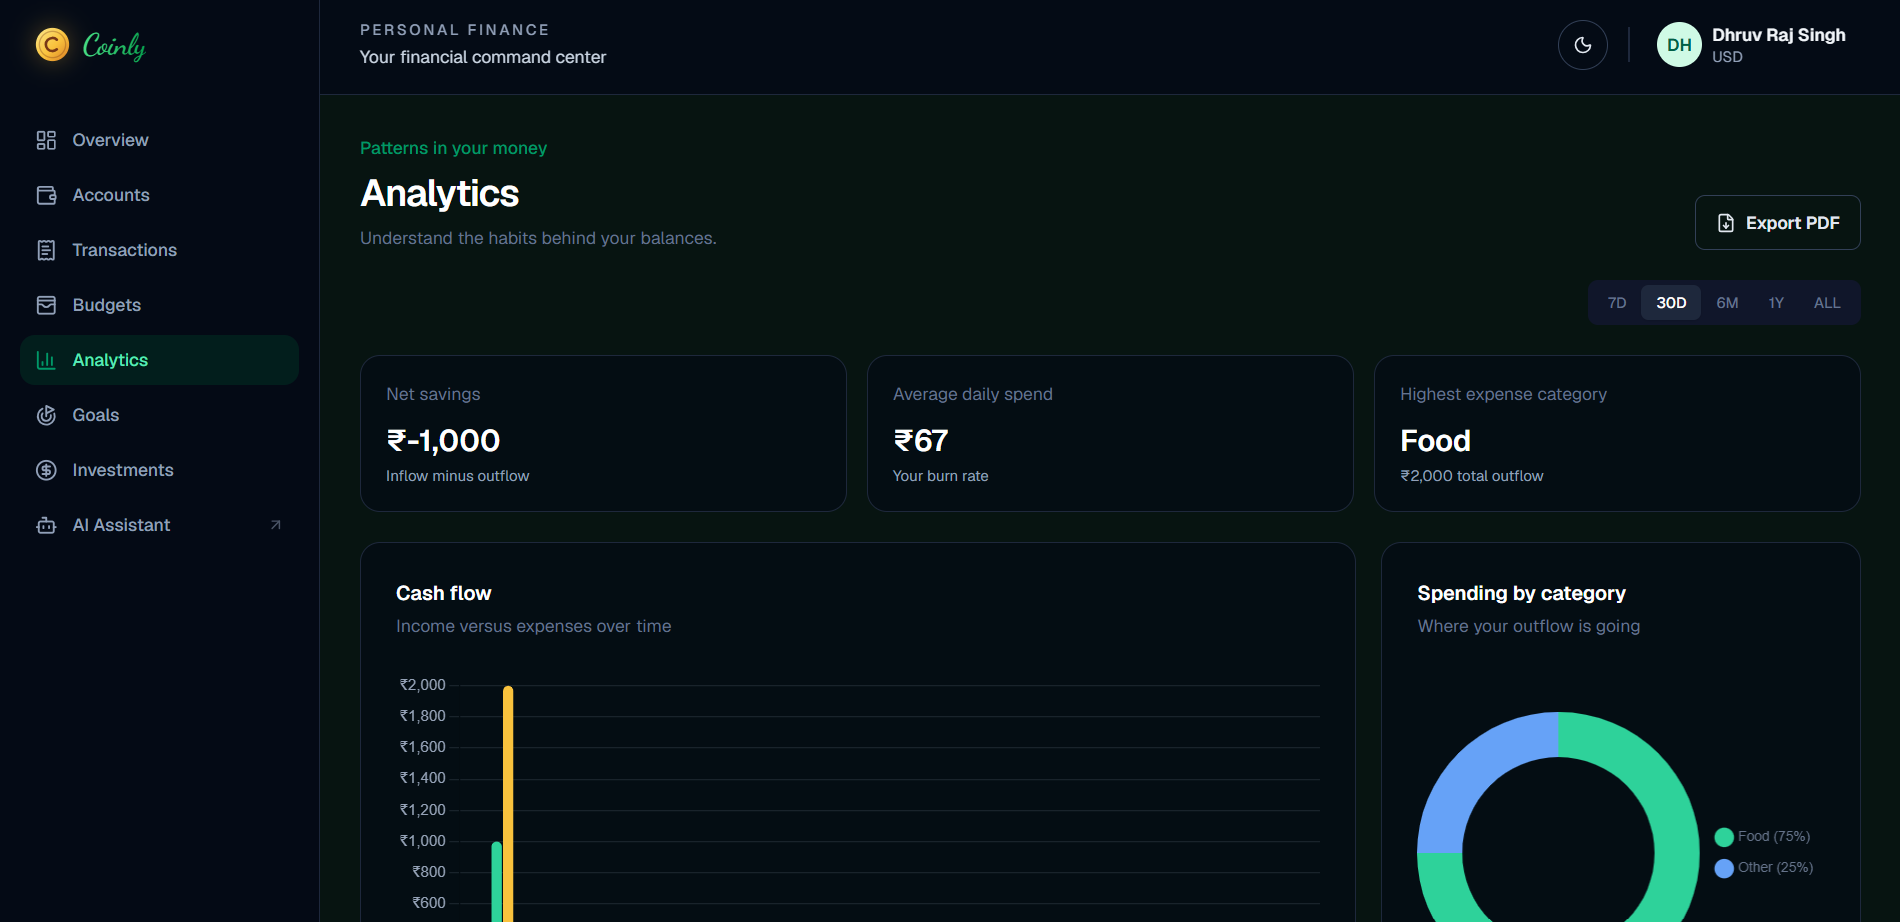Click the Coinly coin logo icon
This screenshot has height=922, width=1900.
coord(52,44)
